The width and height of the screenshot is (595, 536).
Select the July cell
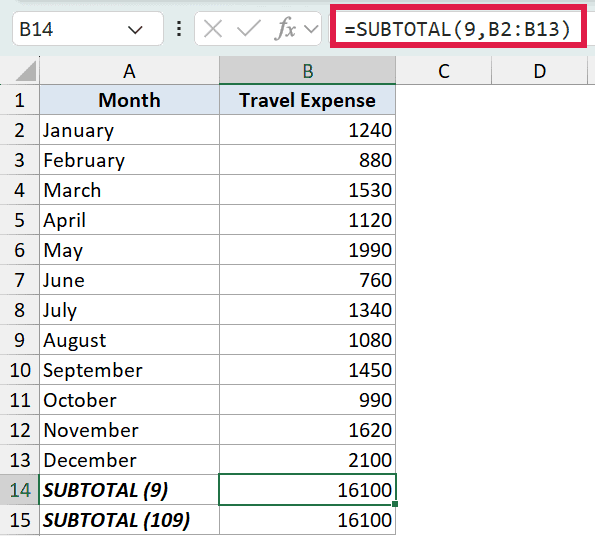click(129, 310)
